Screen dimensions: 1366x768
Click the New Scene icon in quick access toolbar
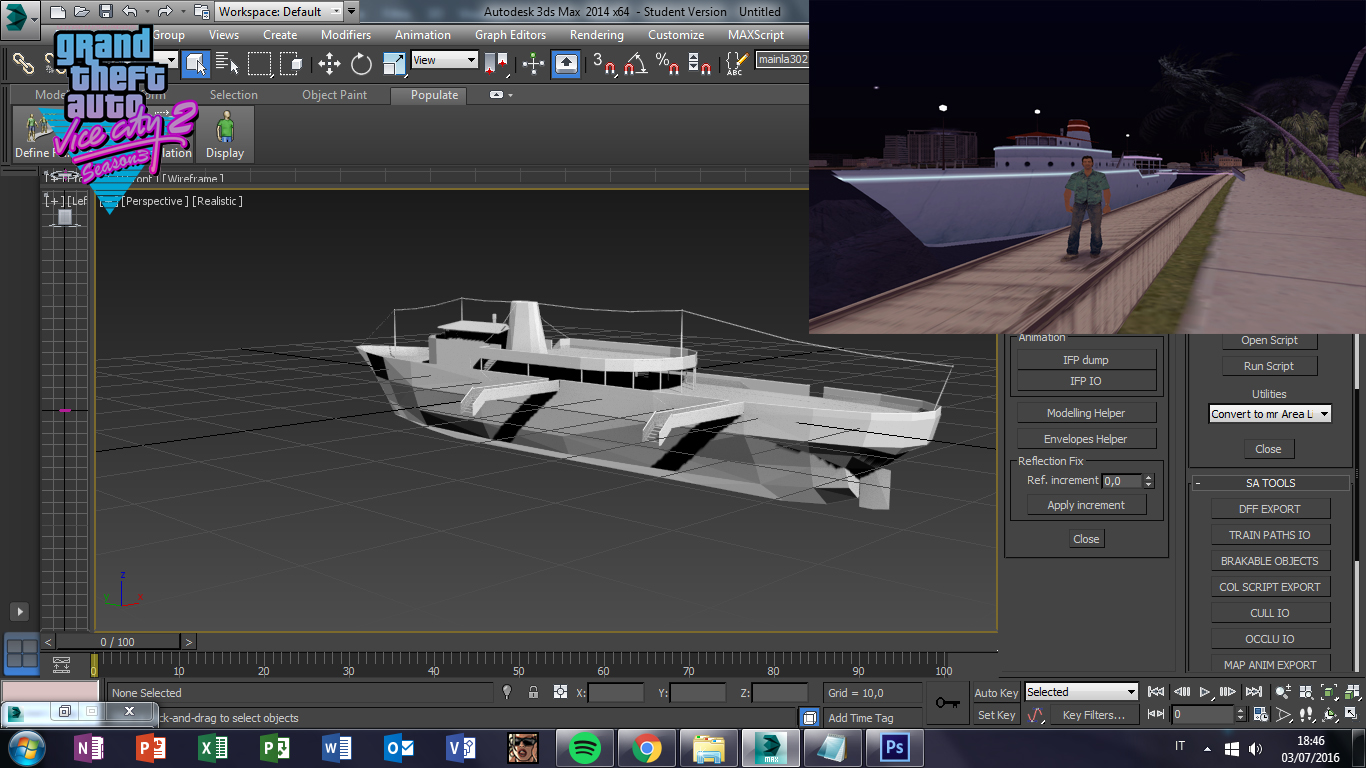(x=57, y=12)
